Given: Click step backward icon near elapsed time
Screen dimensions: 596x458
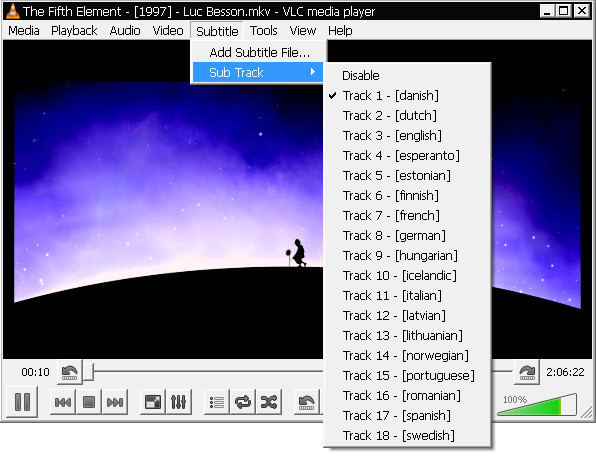Looking at the screenshot, I should point(70,372).
